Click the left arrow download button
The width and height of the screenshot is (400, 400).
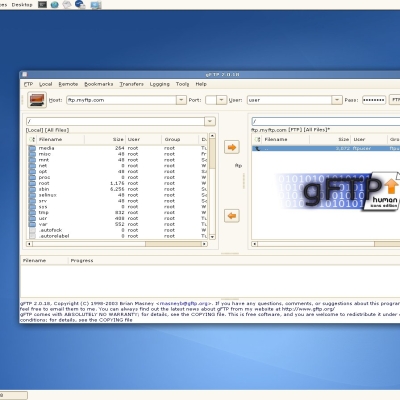click(232, 216)
